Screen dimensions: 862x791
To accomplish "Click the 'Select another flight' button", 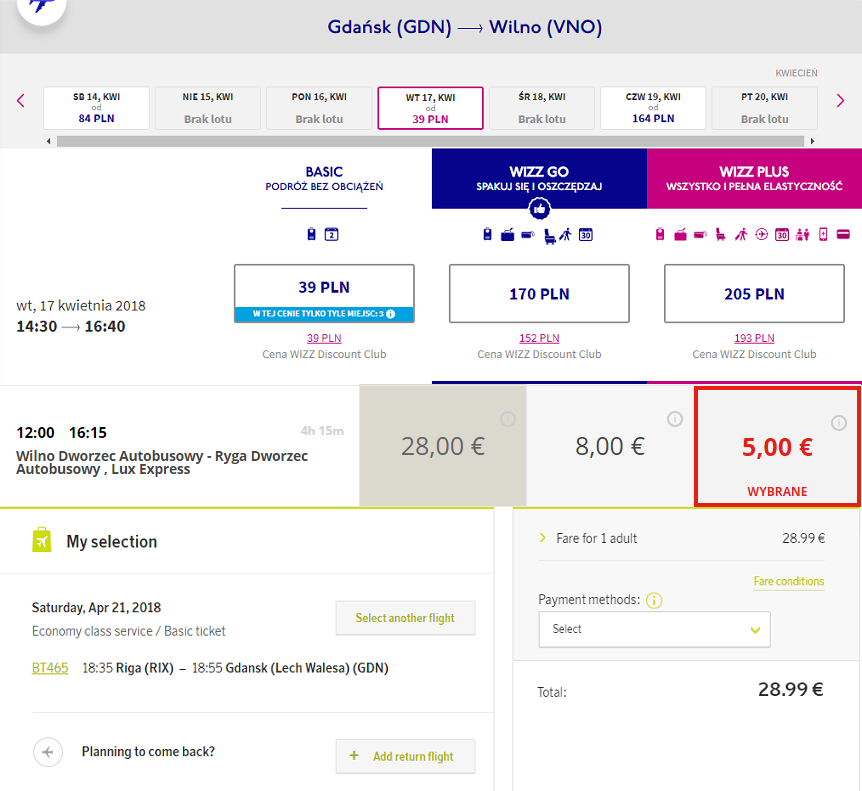I will tap(405, 618).
